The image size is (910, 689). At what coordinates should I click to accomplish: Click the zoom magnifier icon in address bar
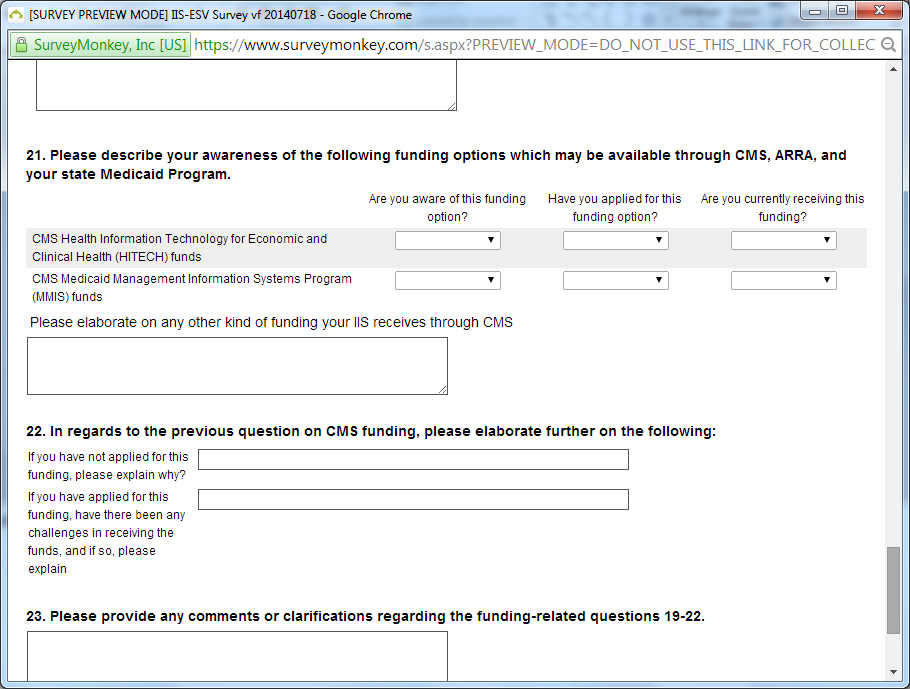[888, 45]
